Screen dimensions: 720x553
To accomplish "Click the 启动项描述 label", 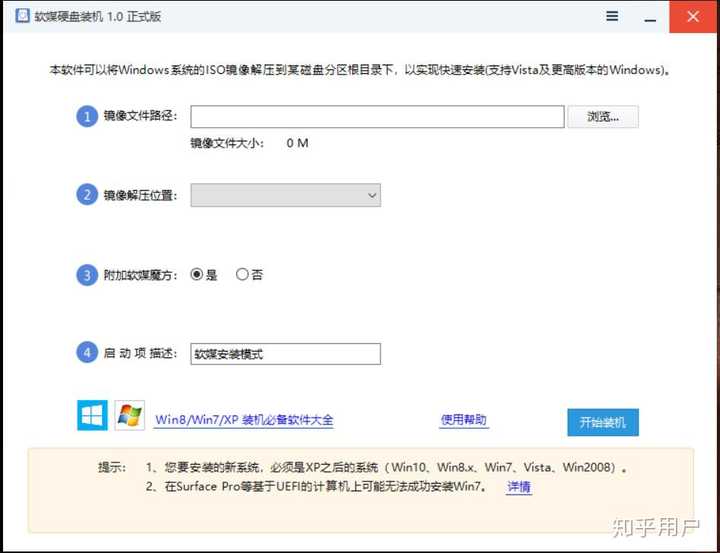I will (141, 353).
